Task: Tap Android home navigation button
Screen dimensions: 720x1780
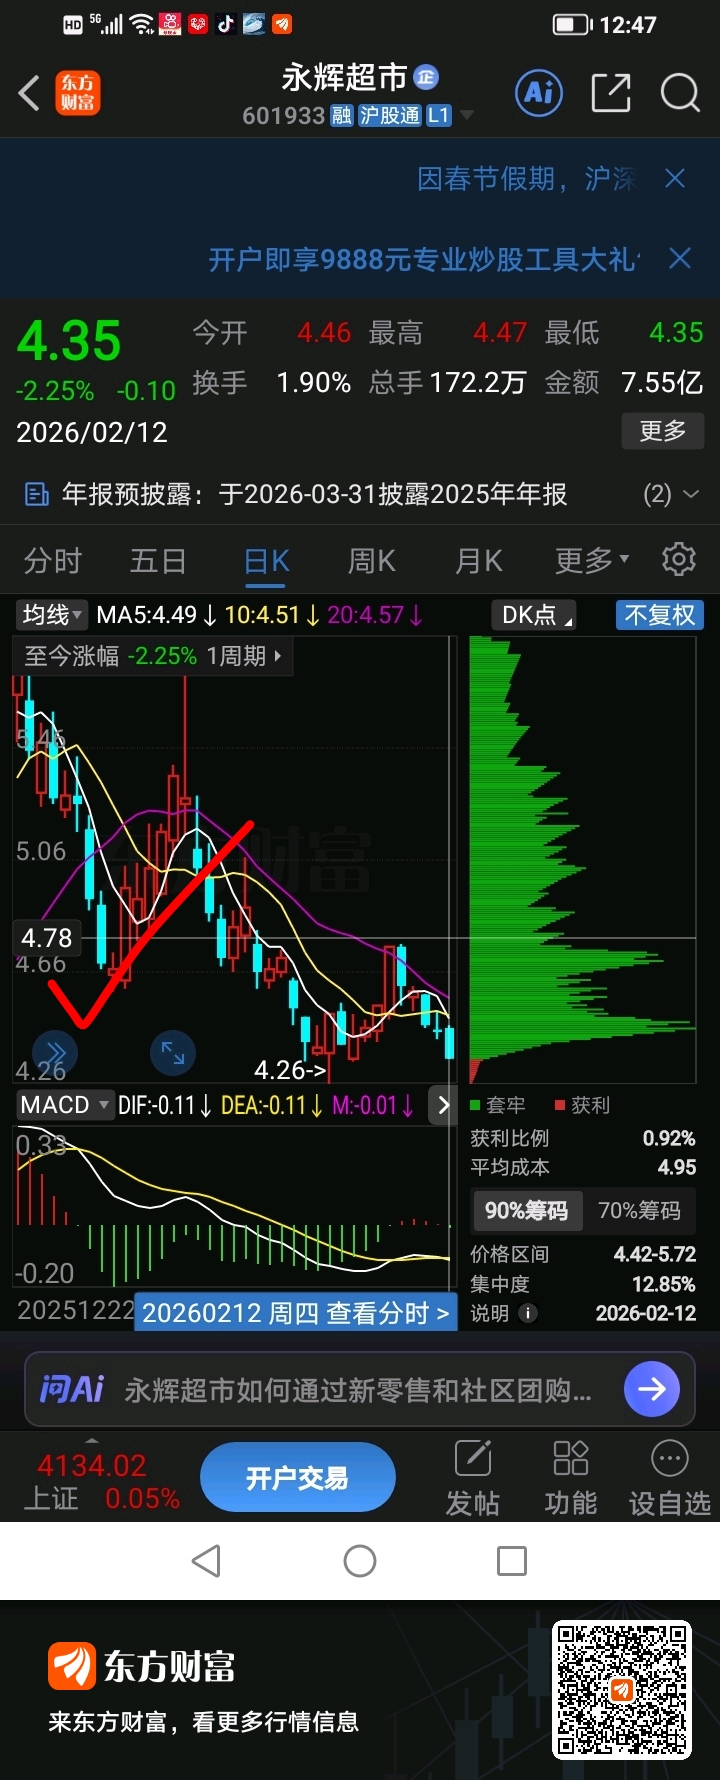Action: click(360, 1561)
